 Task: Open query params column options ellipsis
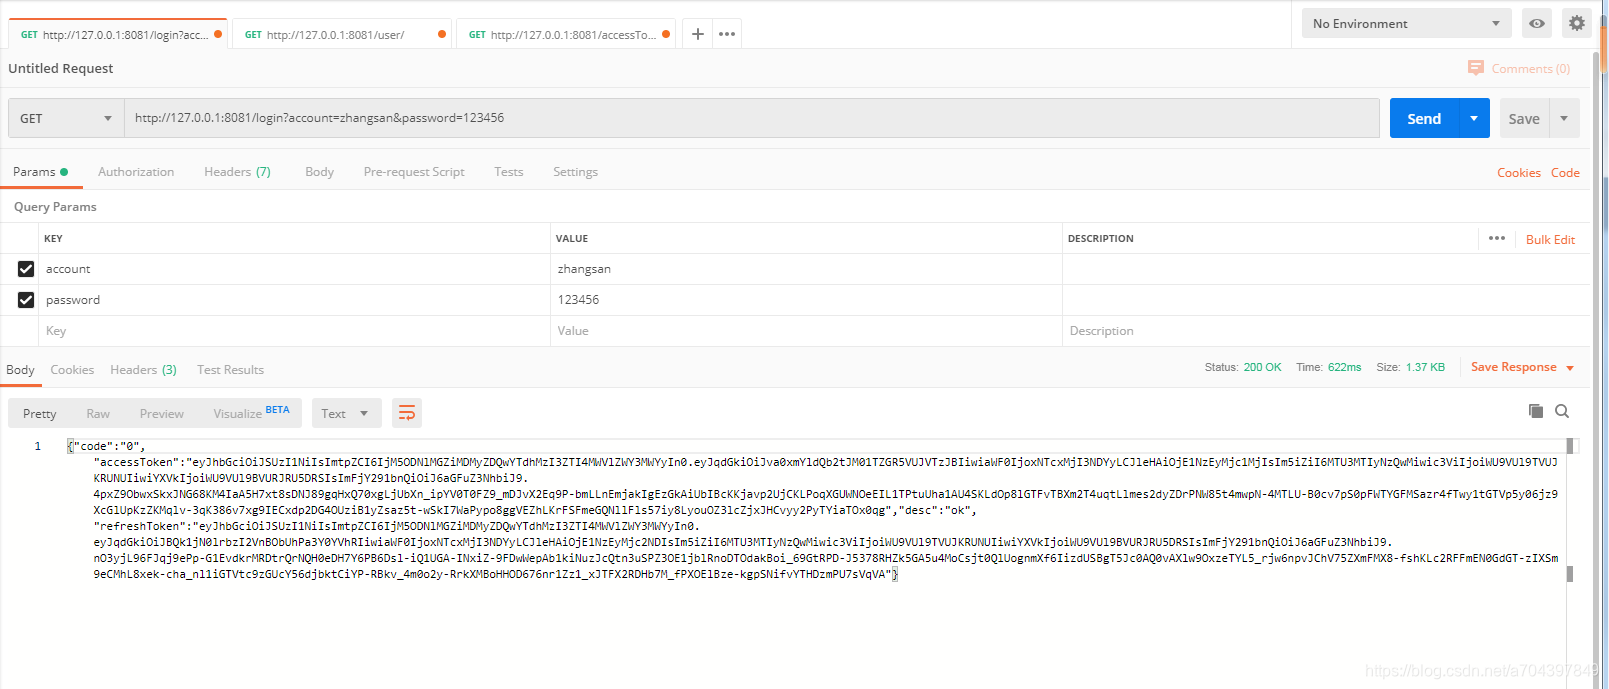1497,238
